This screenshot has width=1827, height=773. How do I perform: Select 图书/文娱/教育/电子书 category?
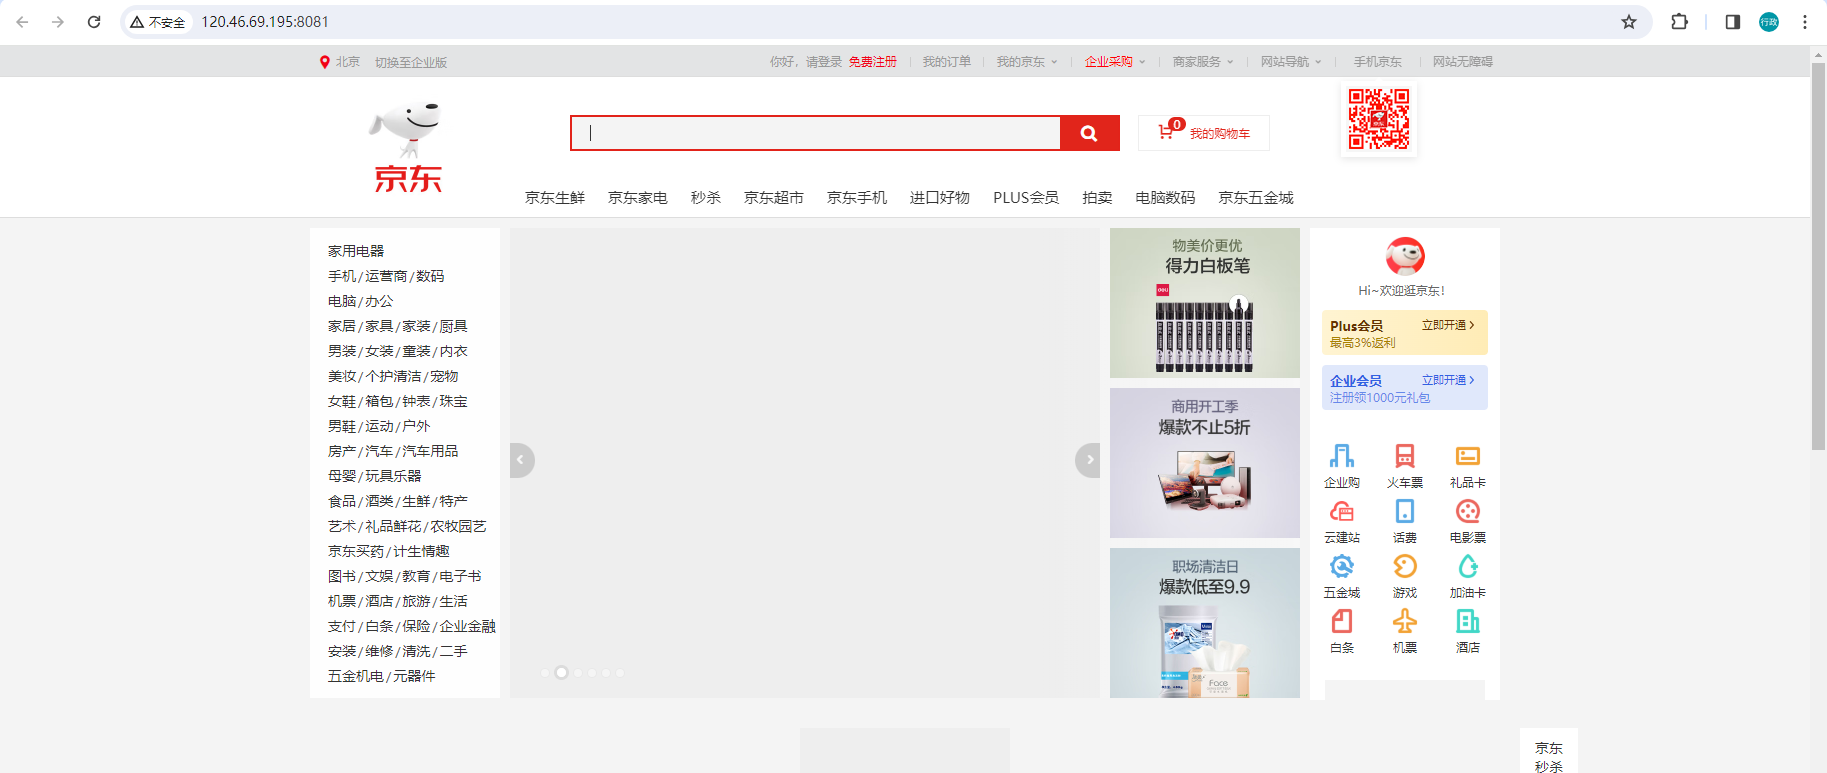pyautogui.click(x=405, y=576)
